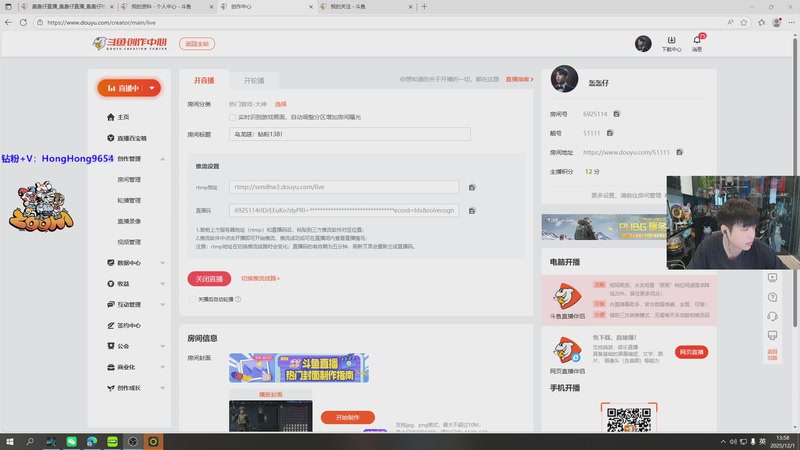Viewport: 800px width, 450px height.
Task: Click 选择 to choose room category
Action: point(281,104)
